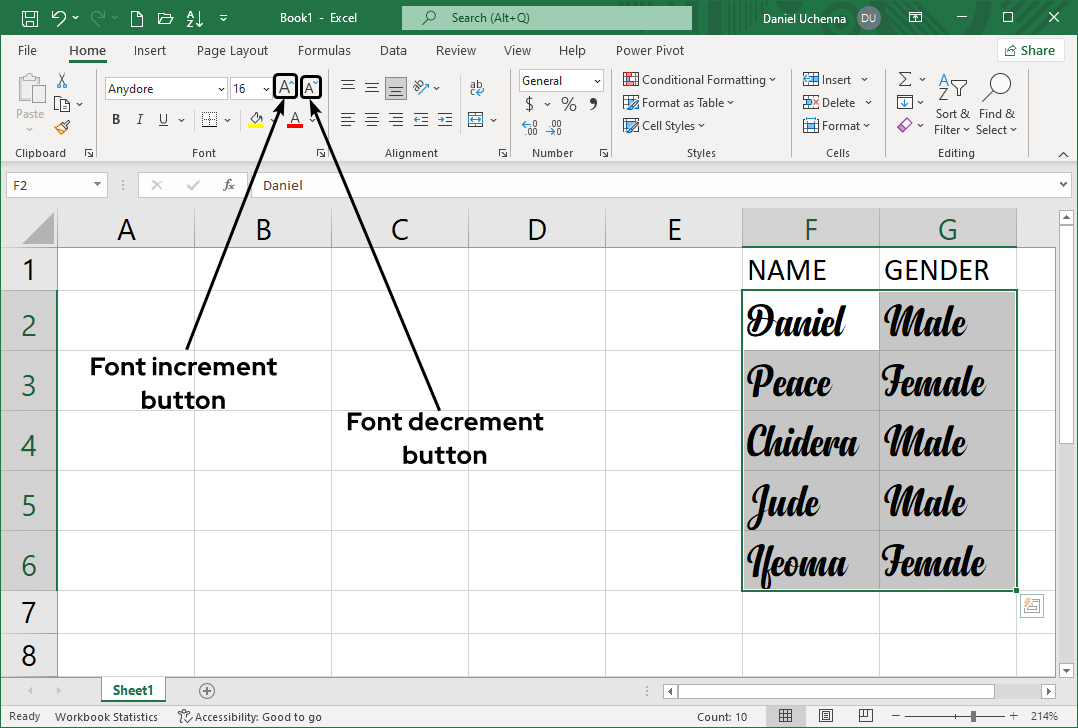This screenshot has width=1078, height=728.
Task: Select the Font Decrement button
Action: [x=310, y=87]
